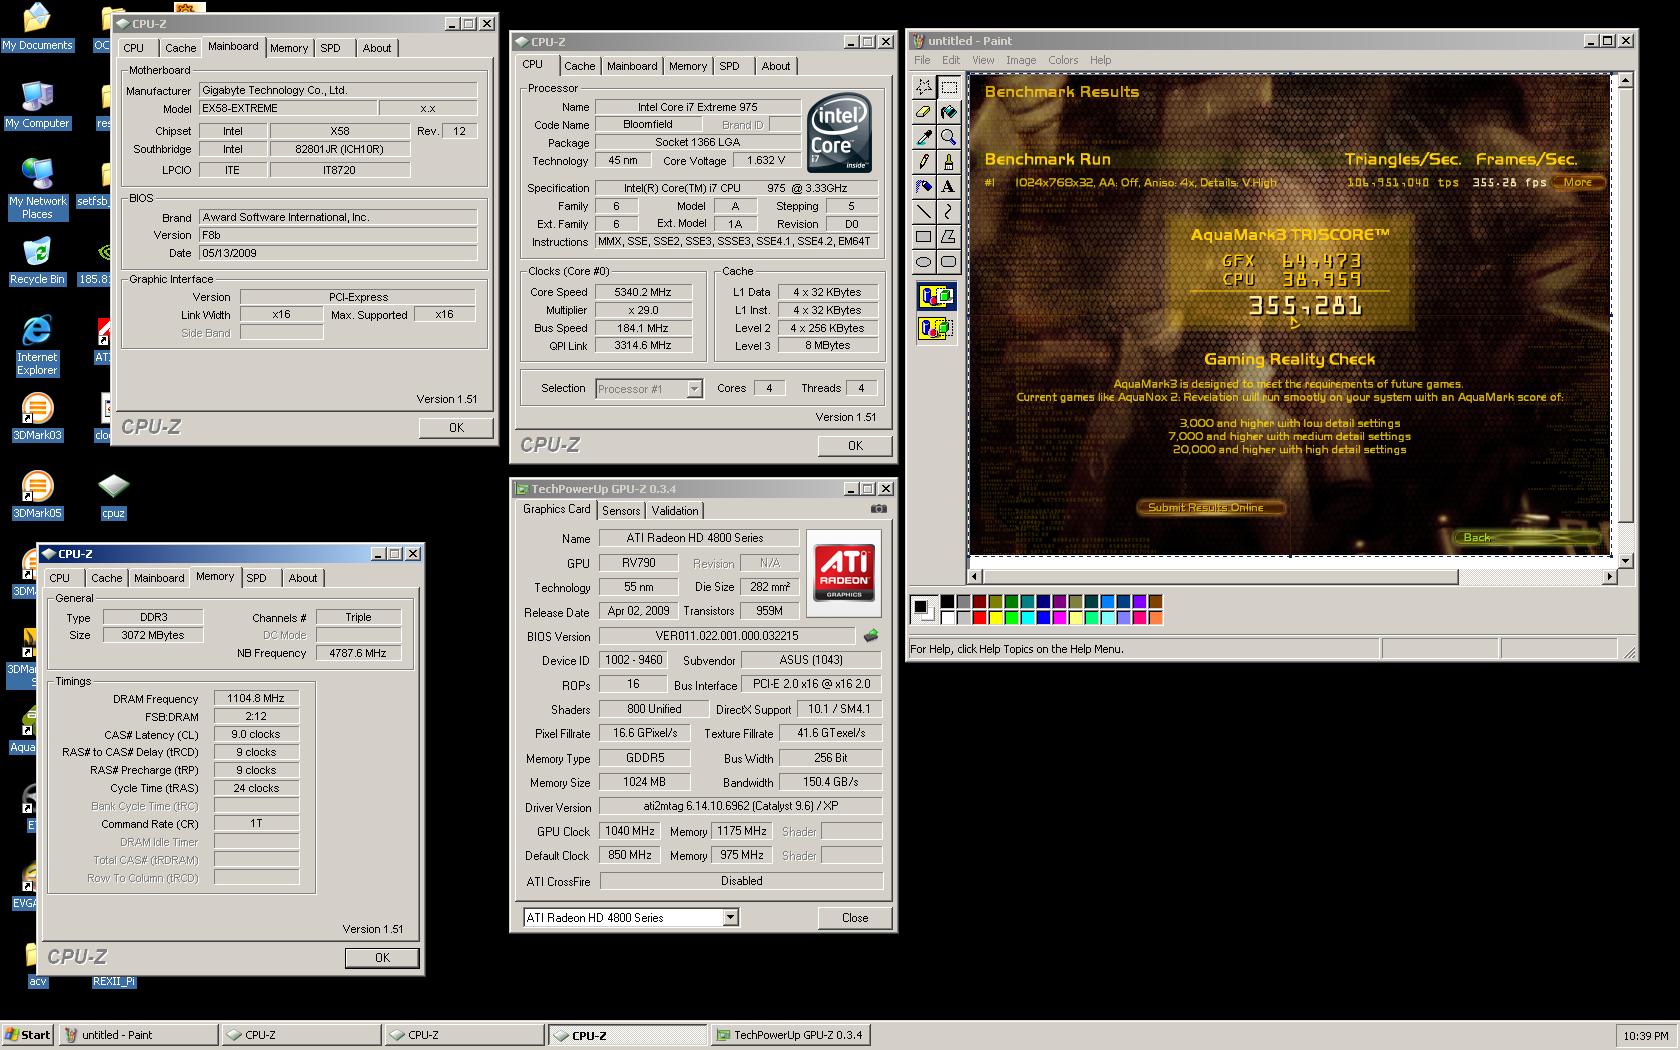Click OK in the Memory CPU-Z window
The image size is (1680, 1050).
tap(382, 958)
